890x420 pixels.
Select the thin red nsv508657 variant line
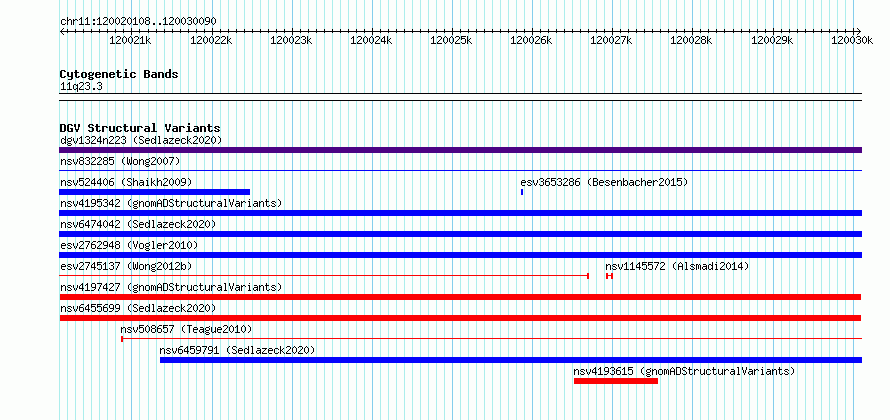point(492,339)
